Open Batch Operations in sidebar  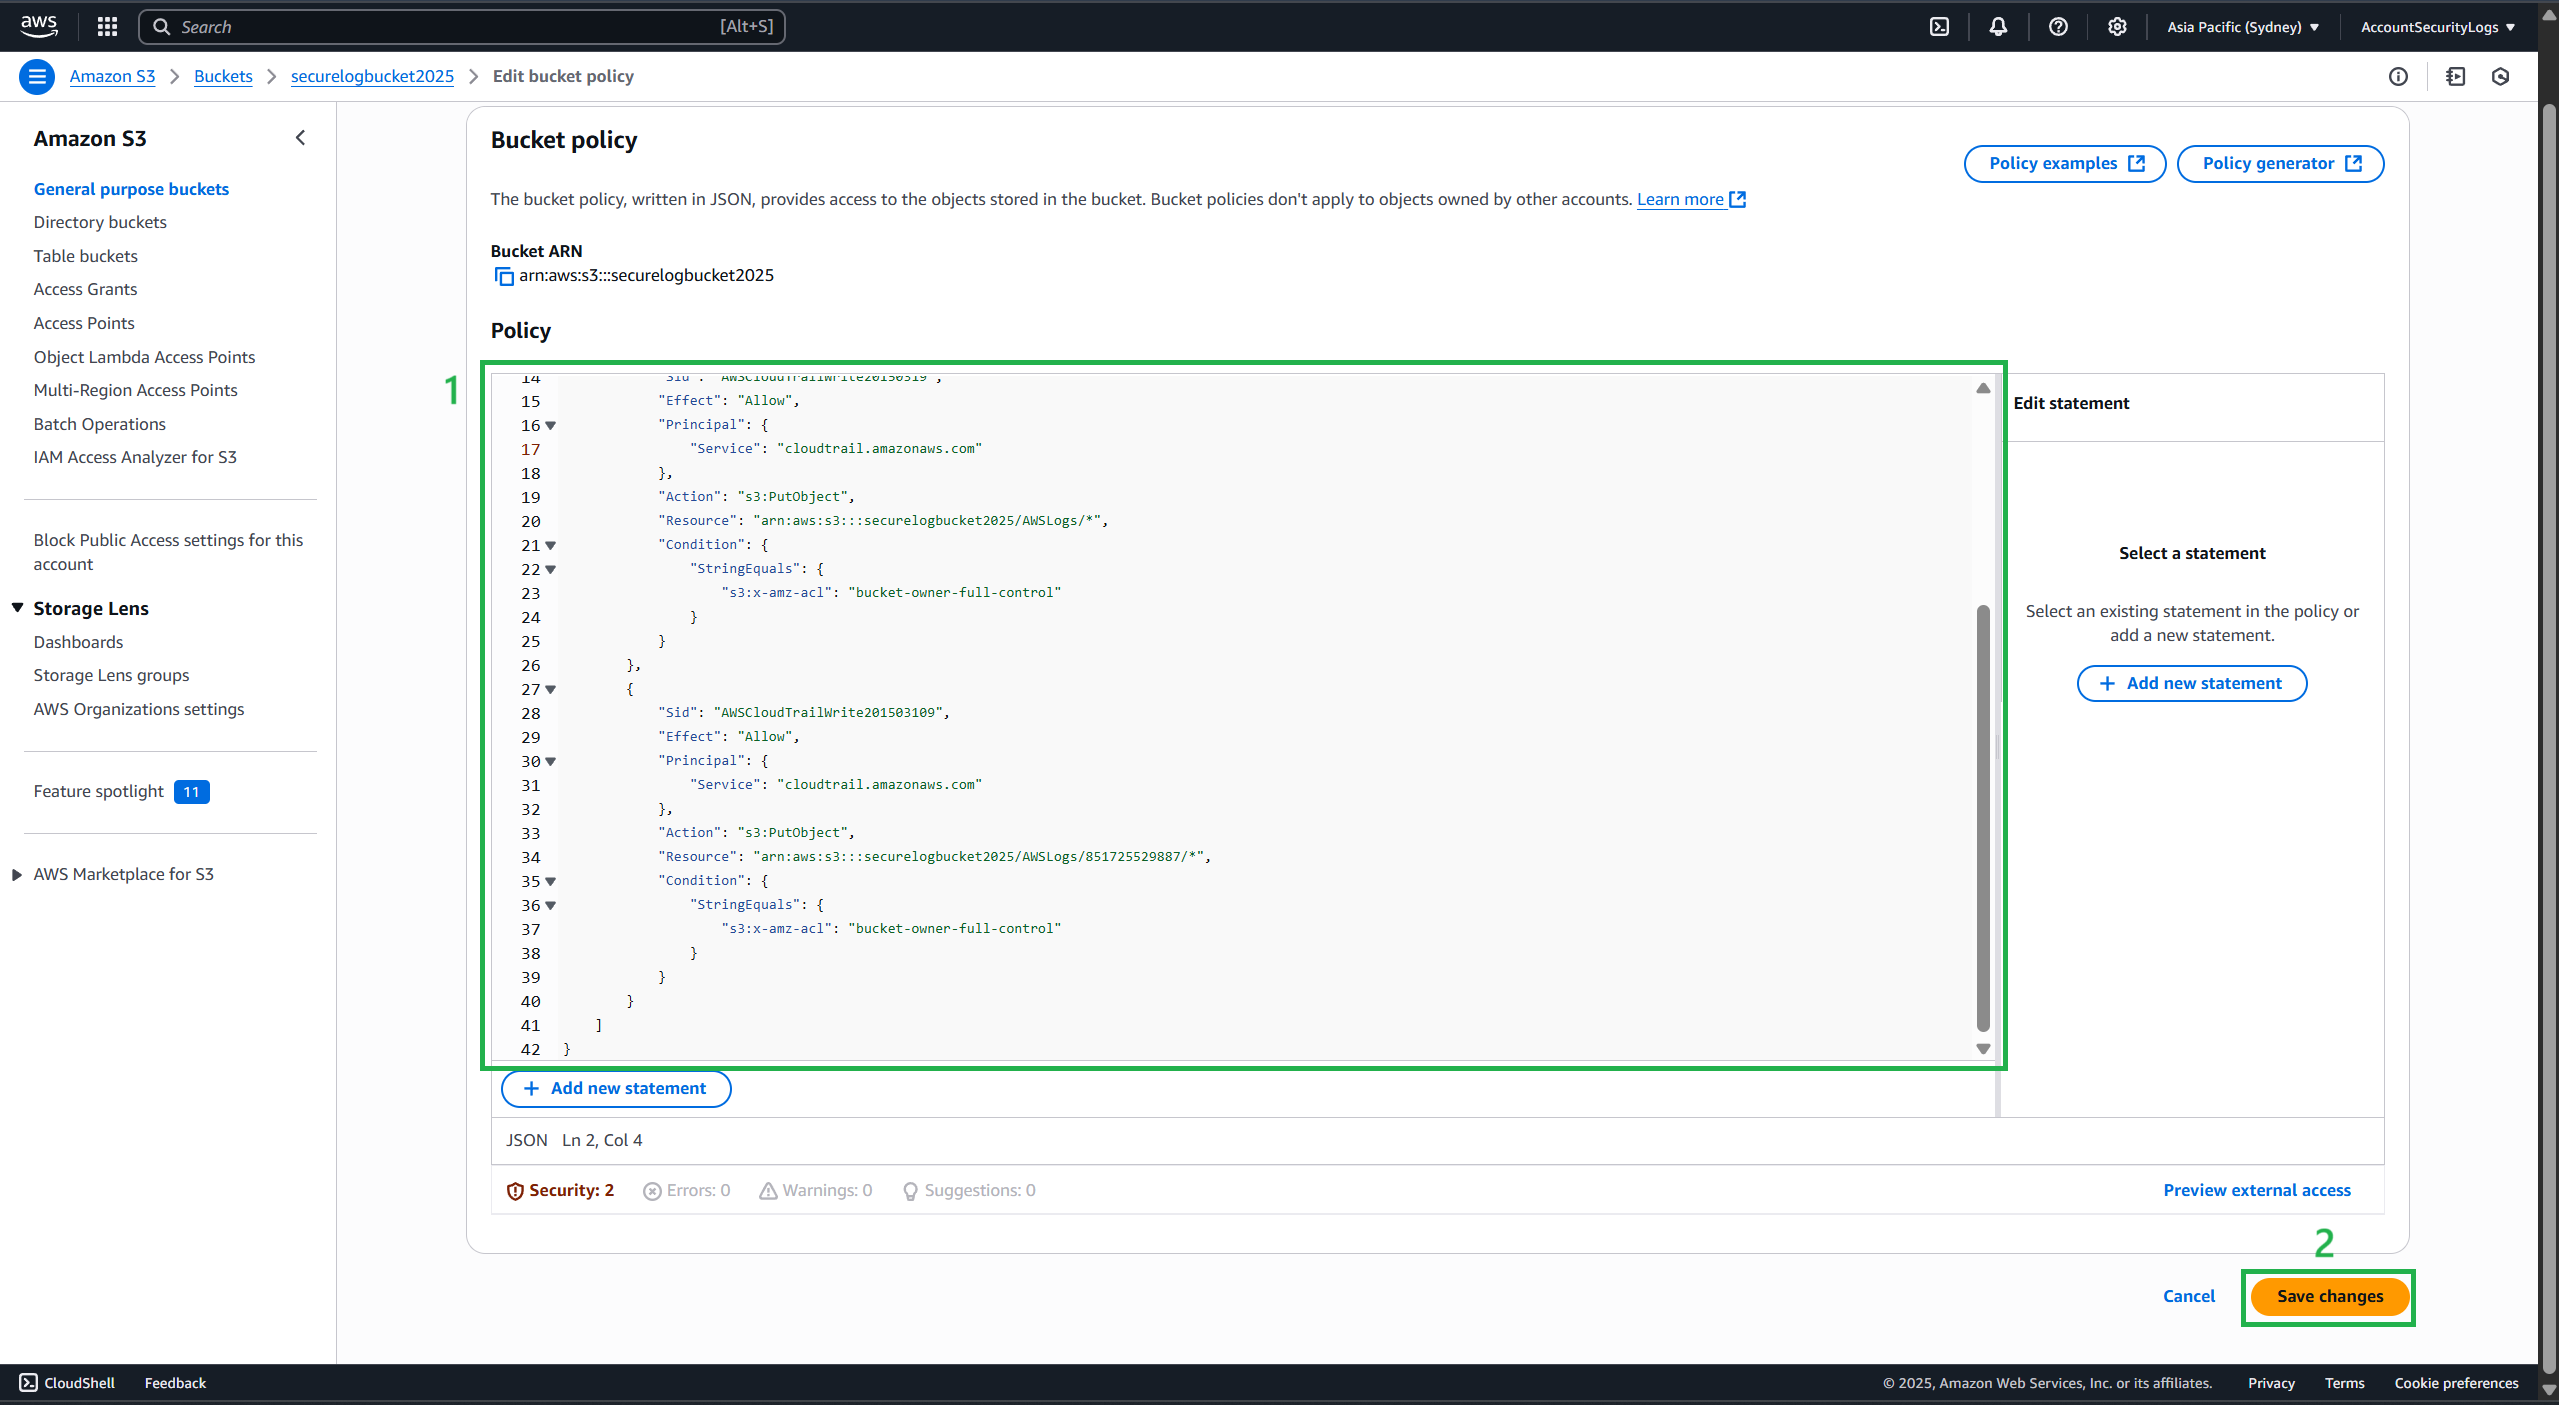pos(99,424)
